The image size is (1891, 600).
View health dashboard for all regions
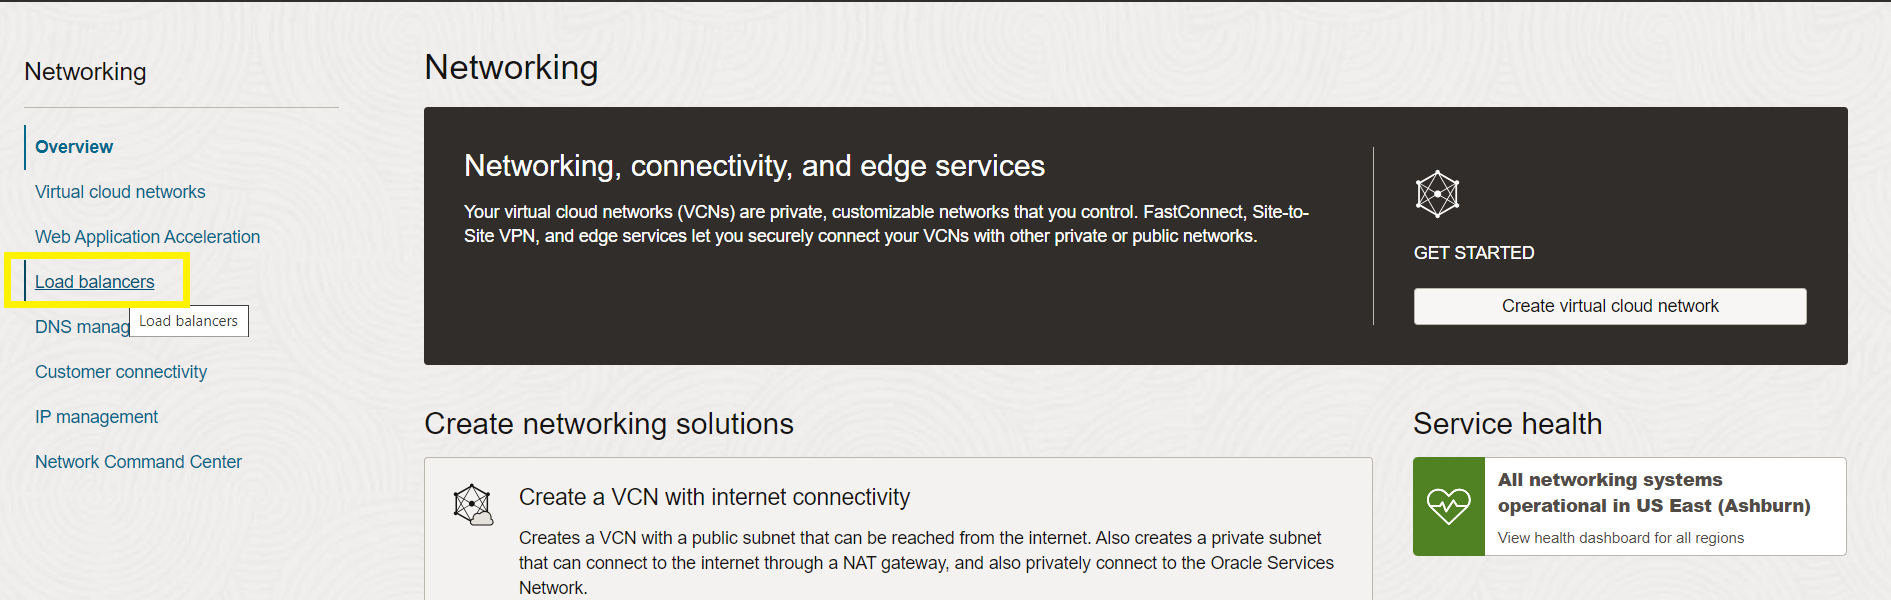point(1620,538)
